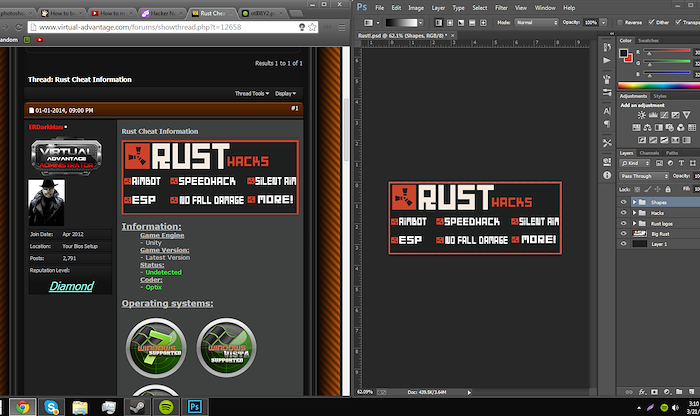The image size is (700, 416).
Task: Hide the Shapes layer group
Action: 624,202
